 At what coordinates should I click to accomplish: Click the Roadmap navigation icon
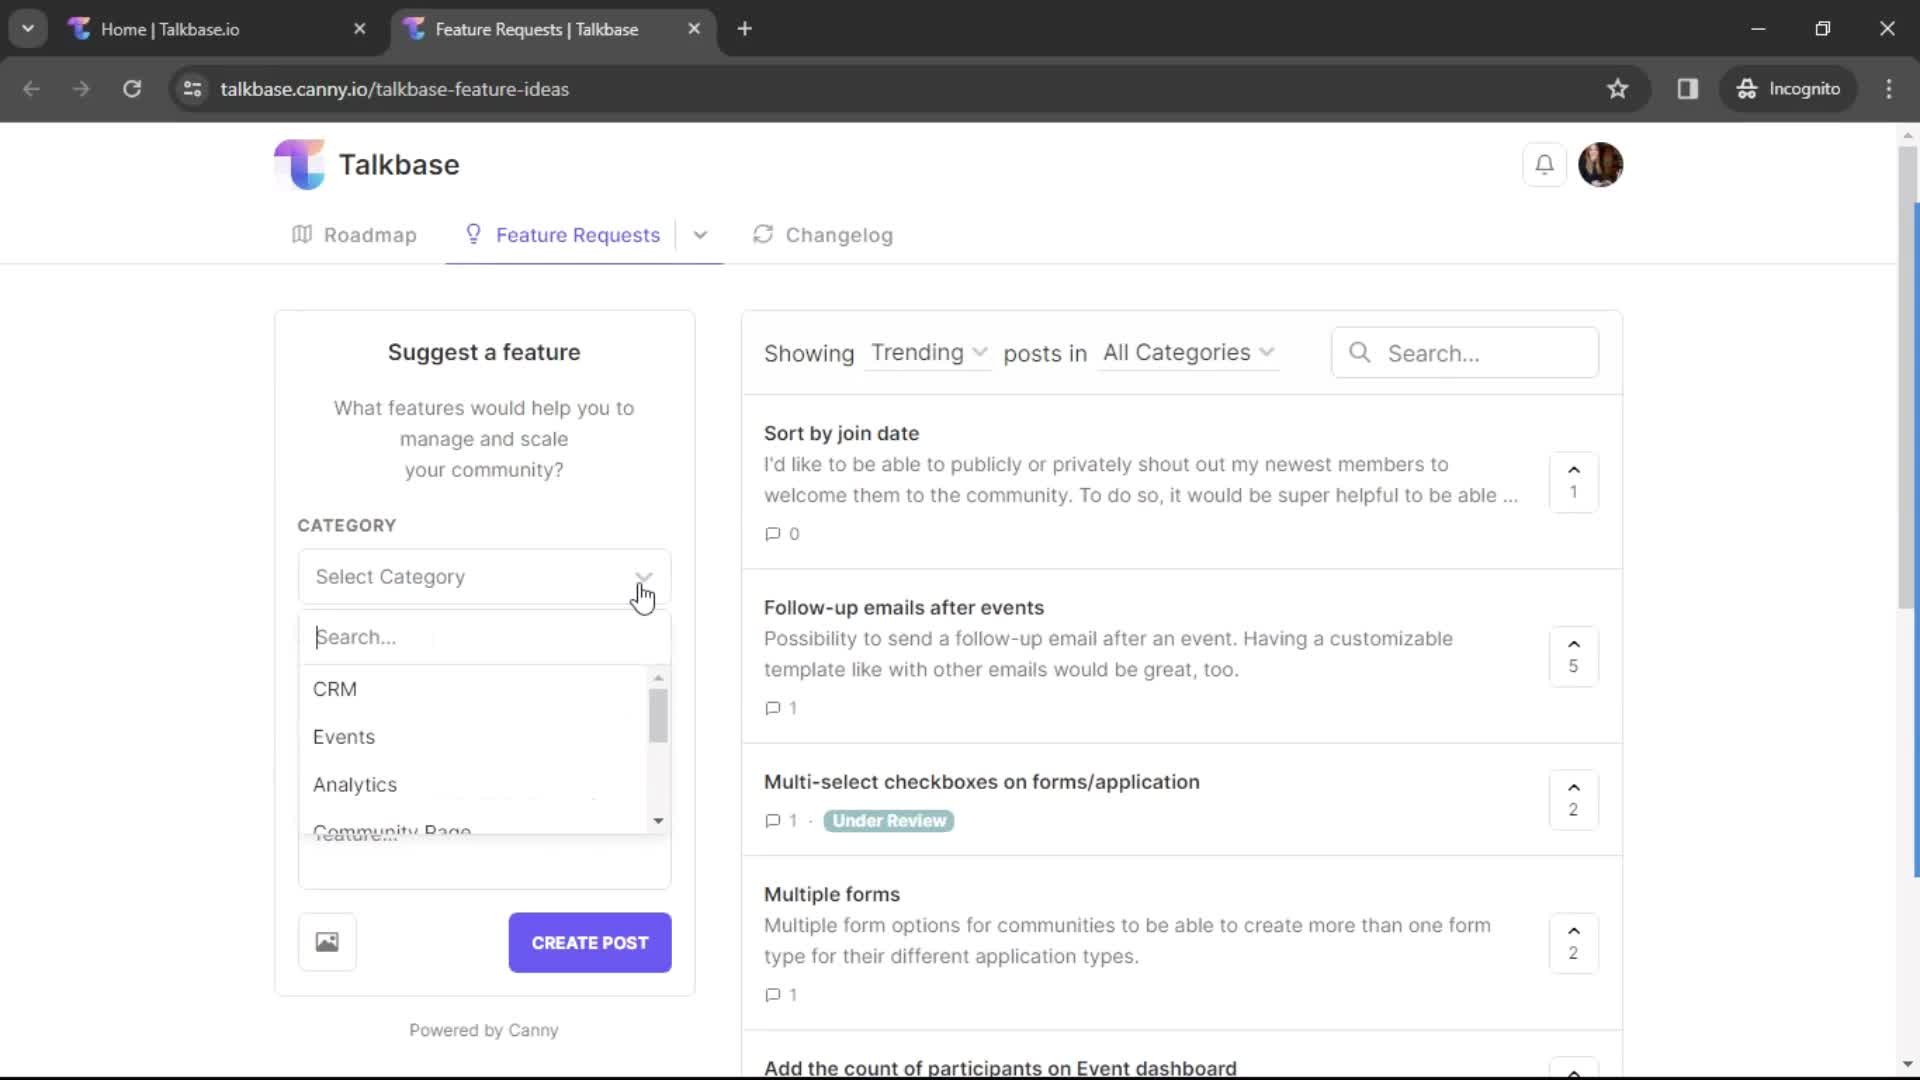point(302,235)
